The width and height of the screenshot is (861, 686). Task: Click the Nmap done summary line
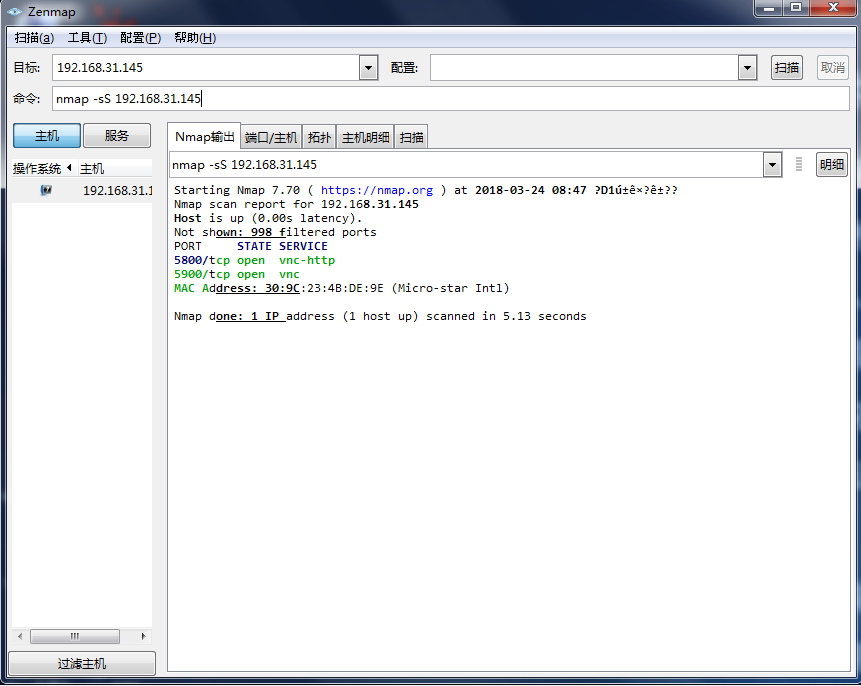click(380, 316)
